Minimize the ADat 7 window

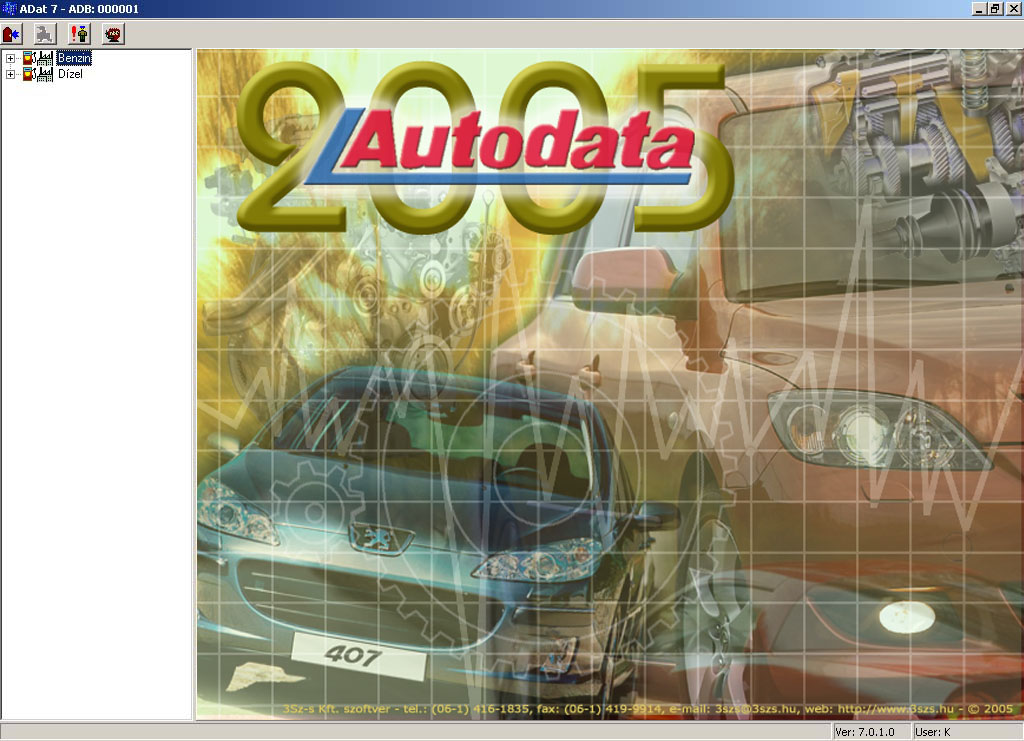point(978,8)
